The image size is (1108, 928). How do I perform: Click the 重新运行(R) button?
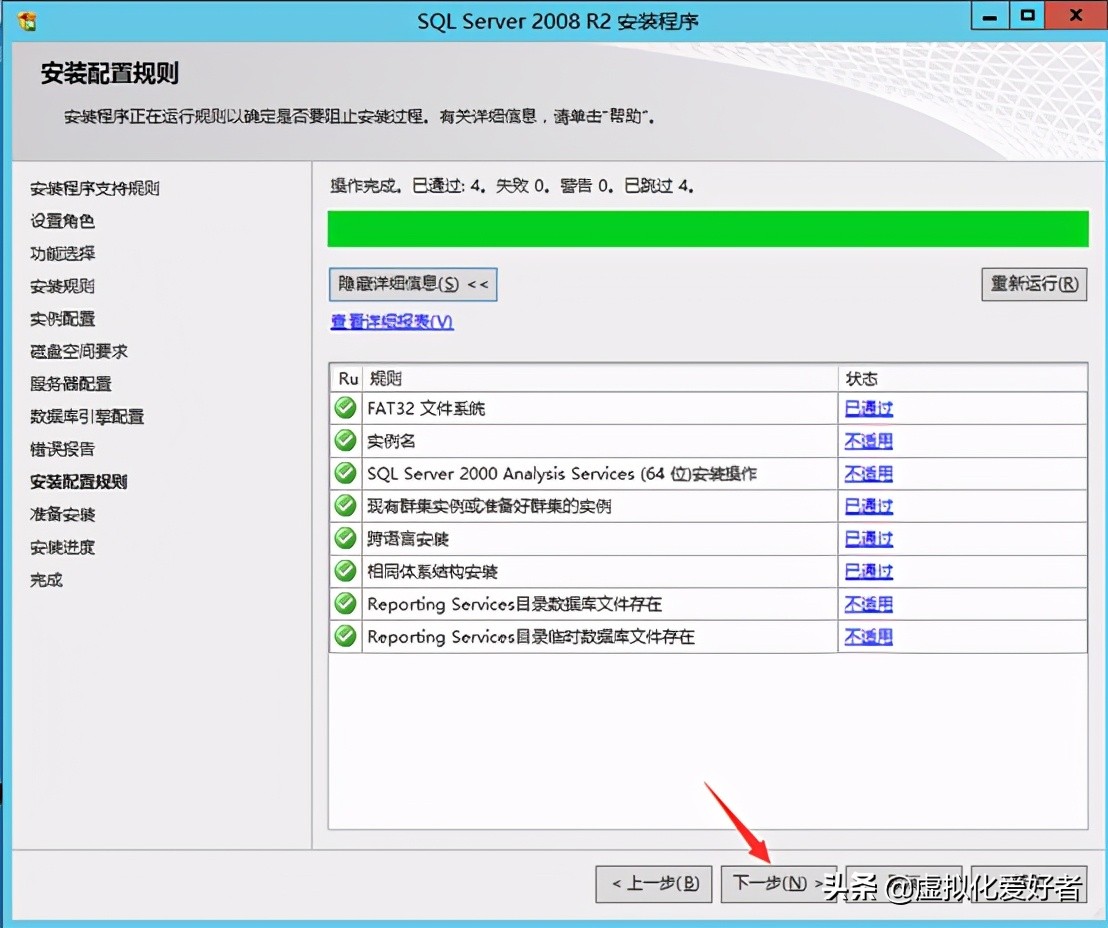1034,284
